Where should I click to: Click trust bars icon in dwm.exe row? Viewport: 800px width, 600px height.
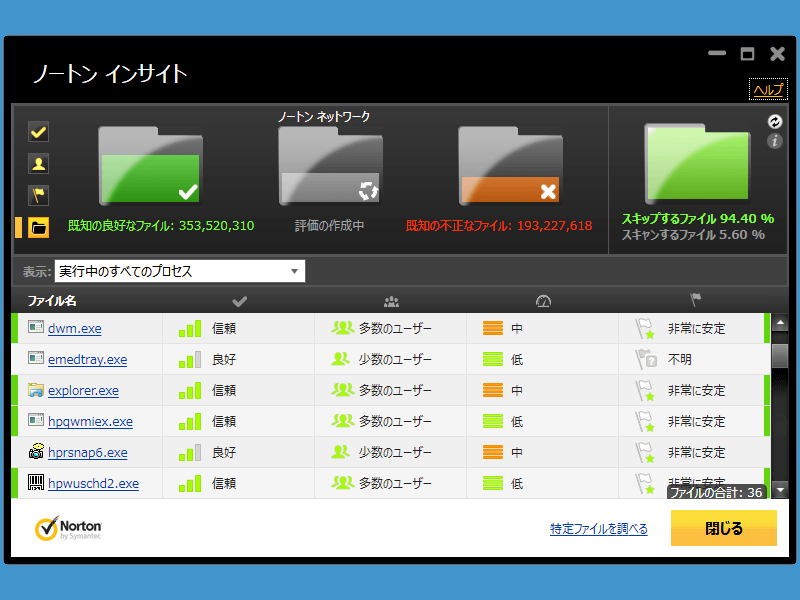click(190, 329)
